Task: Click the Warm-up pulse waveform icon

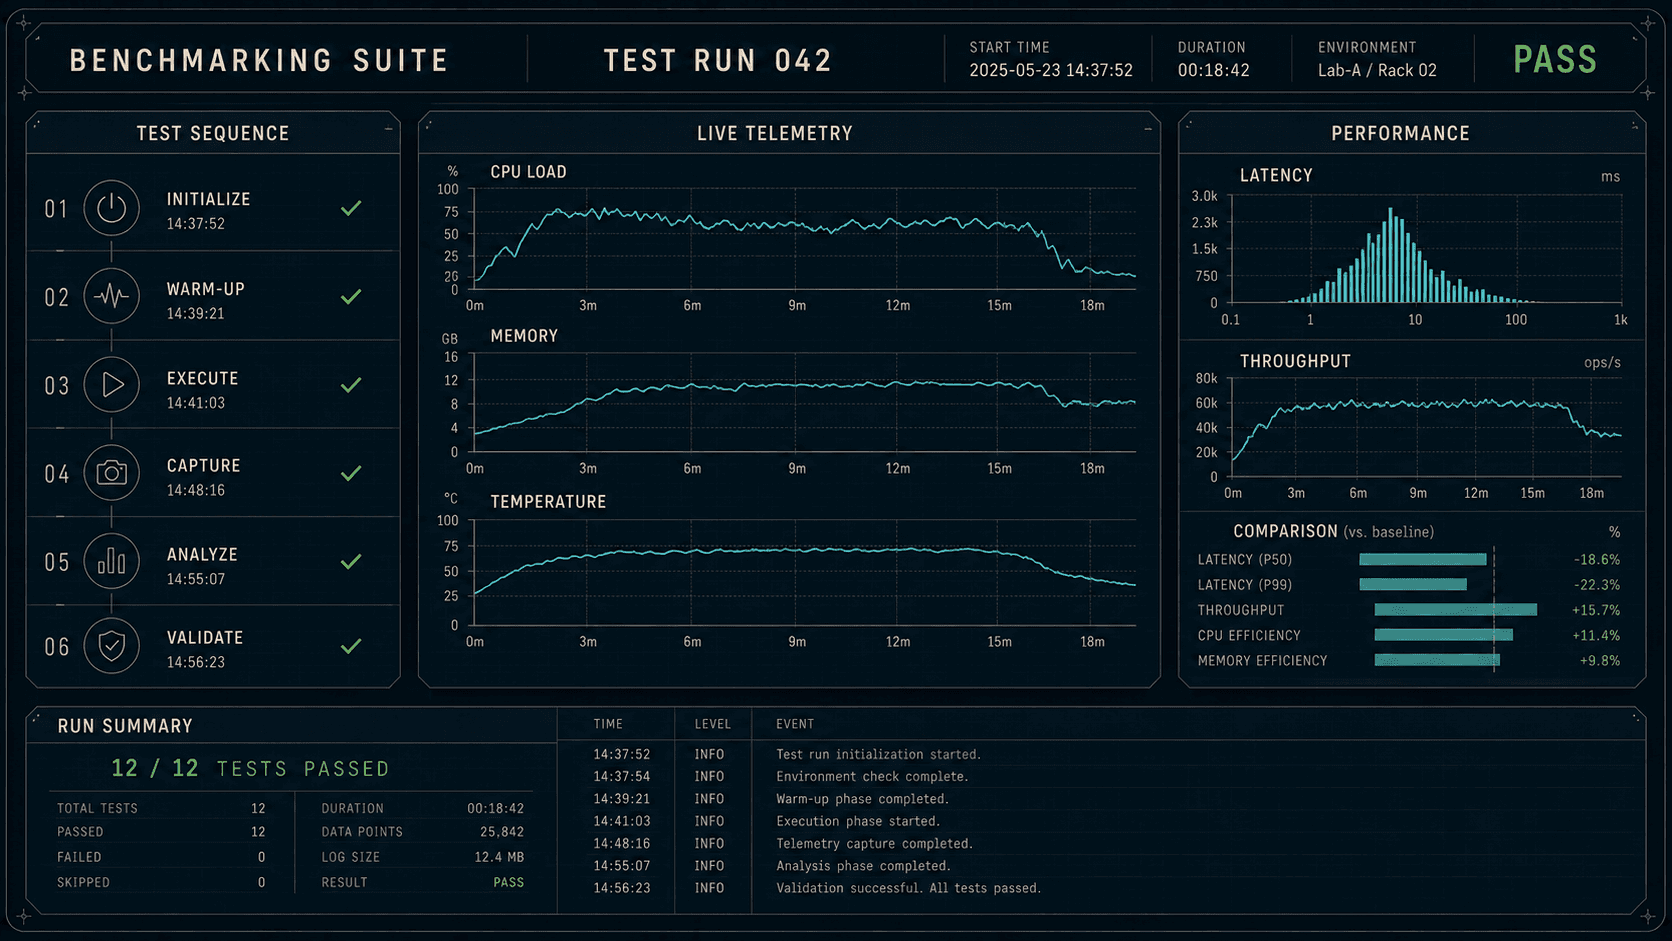Action: [111, 296]
